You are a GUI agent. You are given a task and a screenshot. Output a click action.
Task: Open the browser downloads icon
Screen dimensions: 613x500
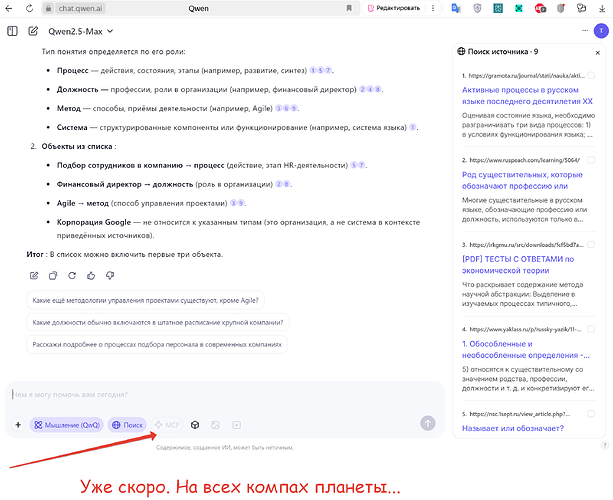[602, 9]
